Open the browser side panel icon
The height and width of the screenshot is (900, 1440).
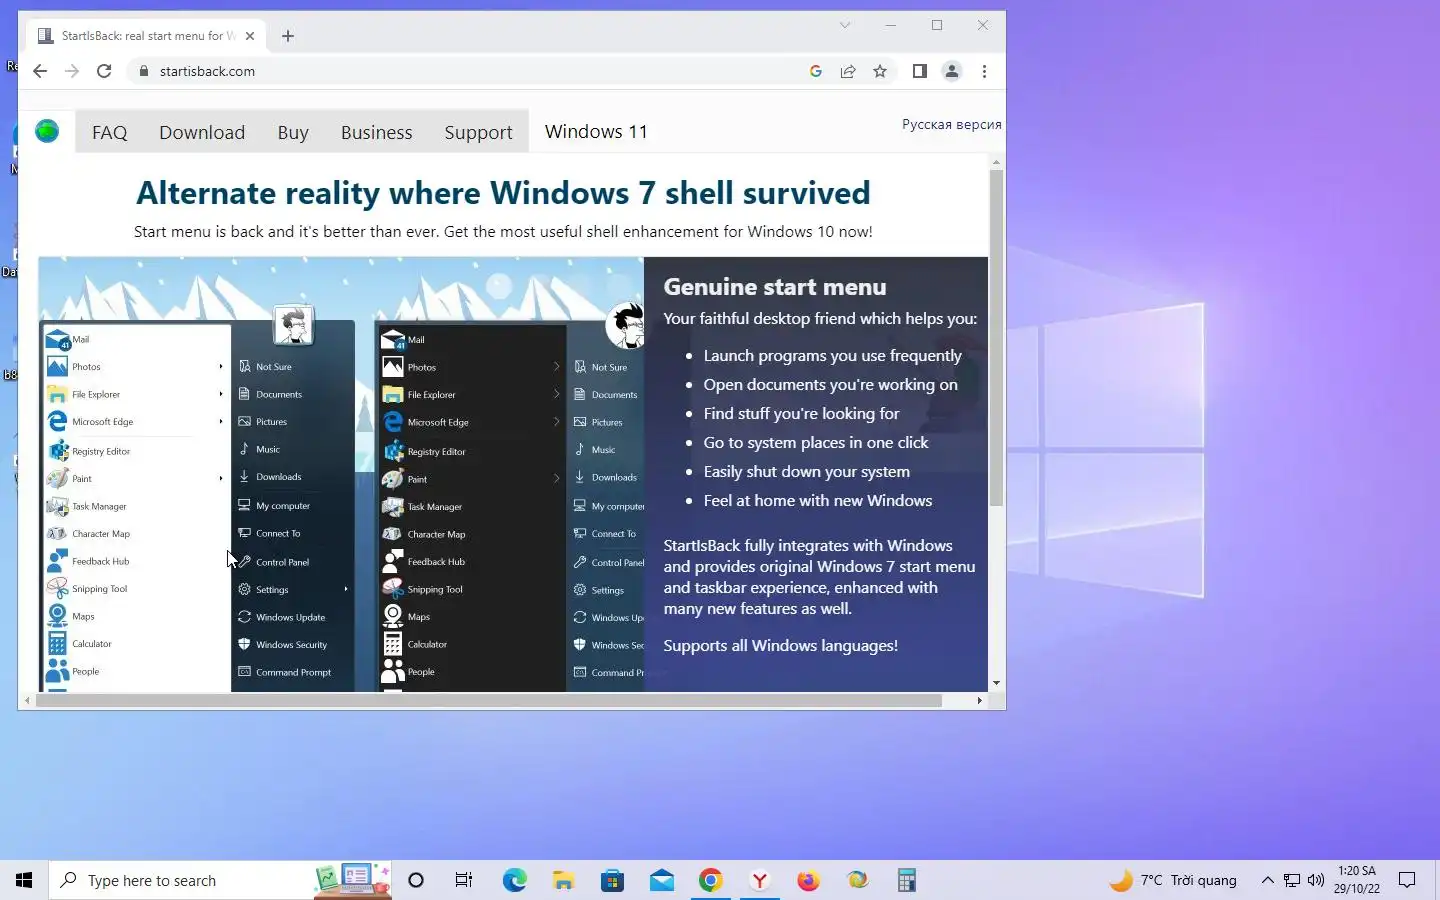coord(920,71)
